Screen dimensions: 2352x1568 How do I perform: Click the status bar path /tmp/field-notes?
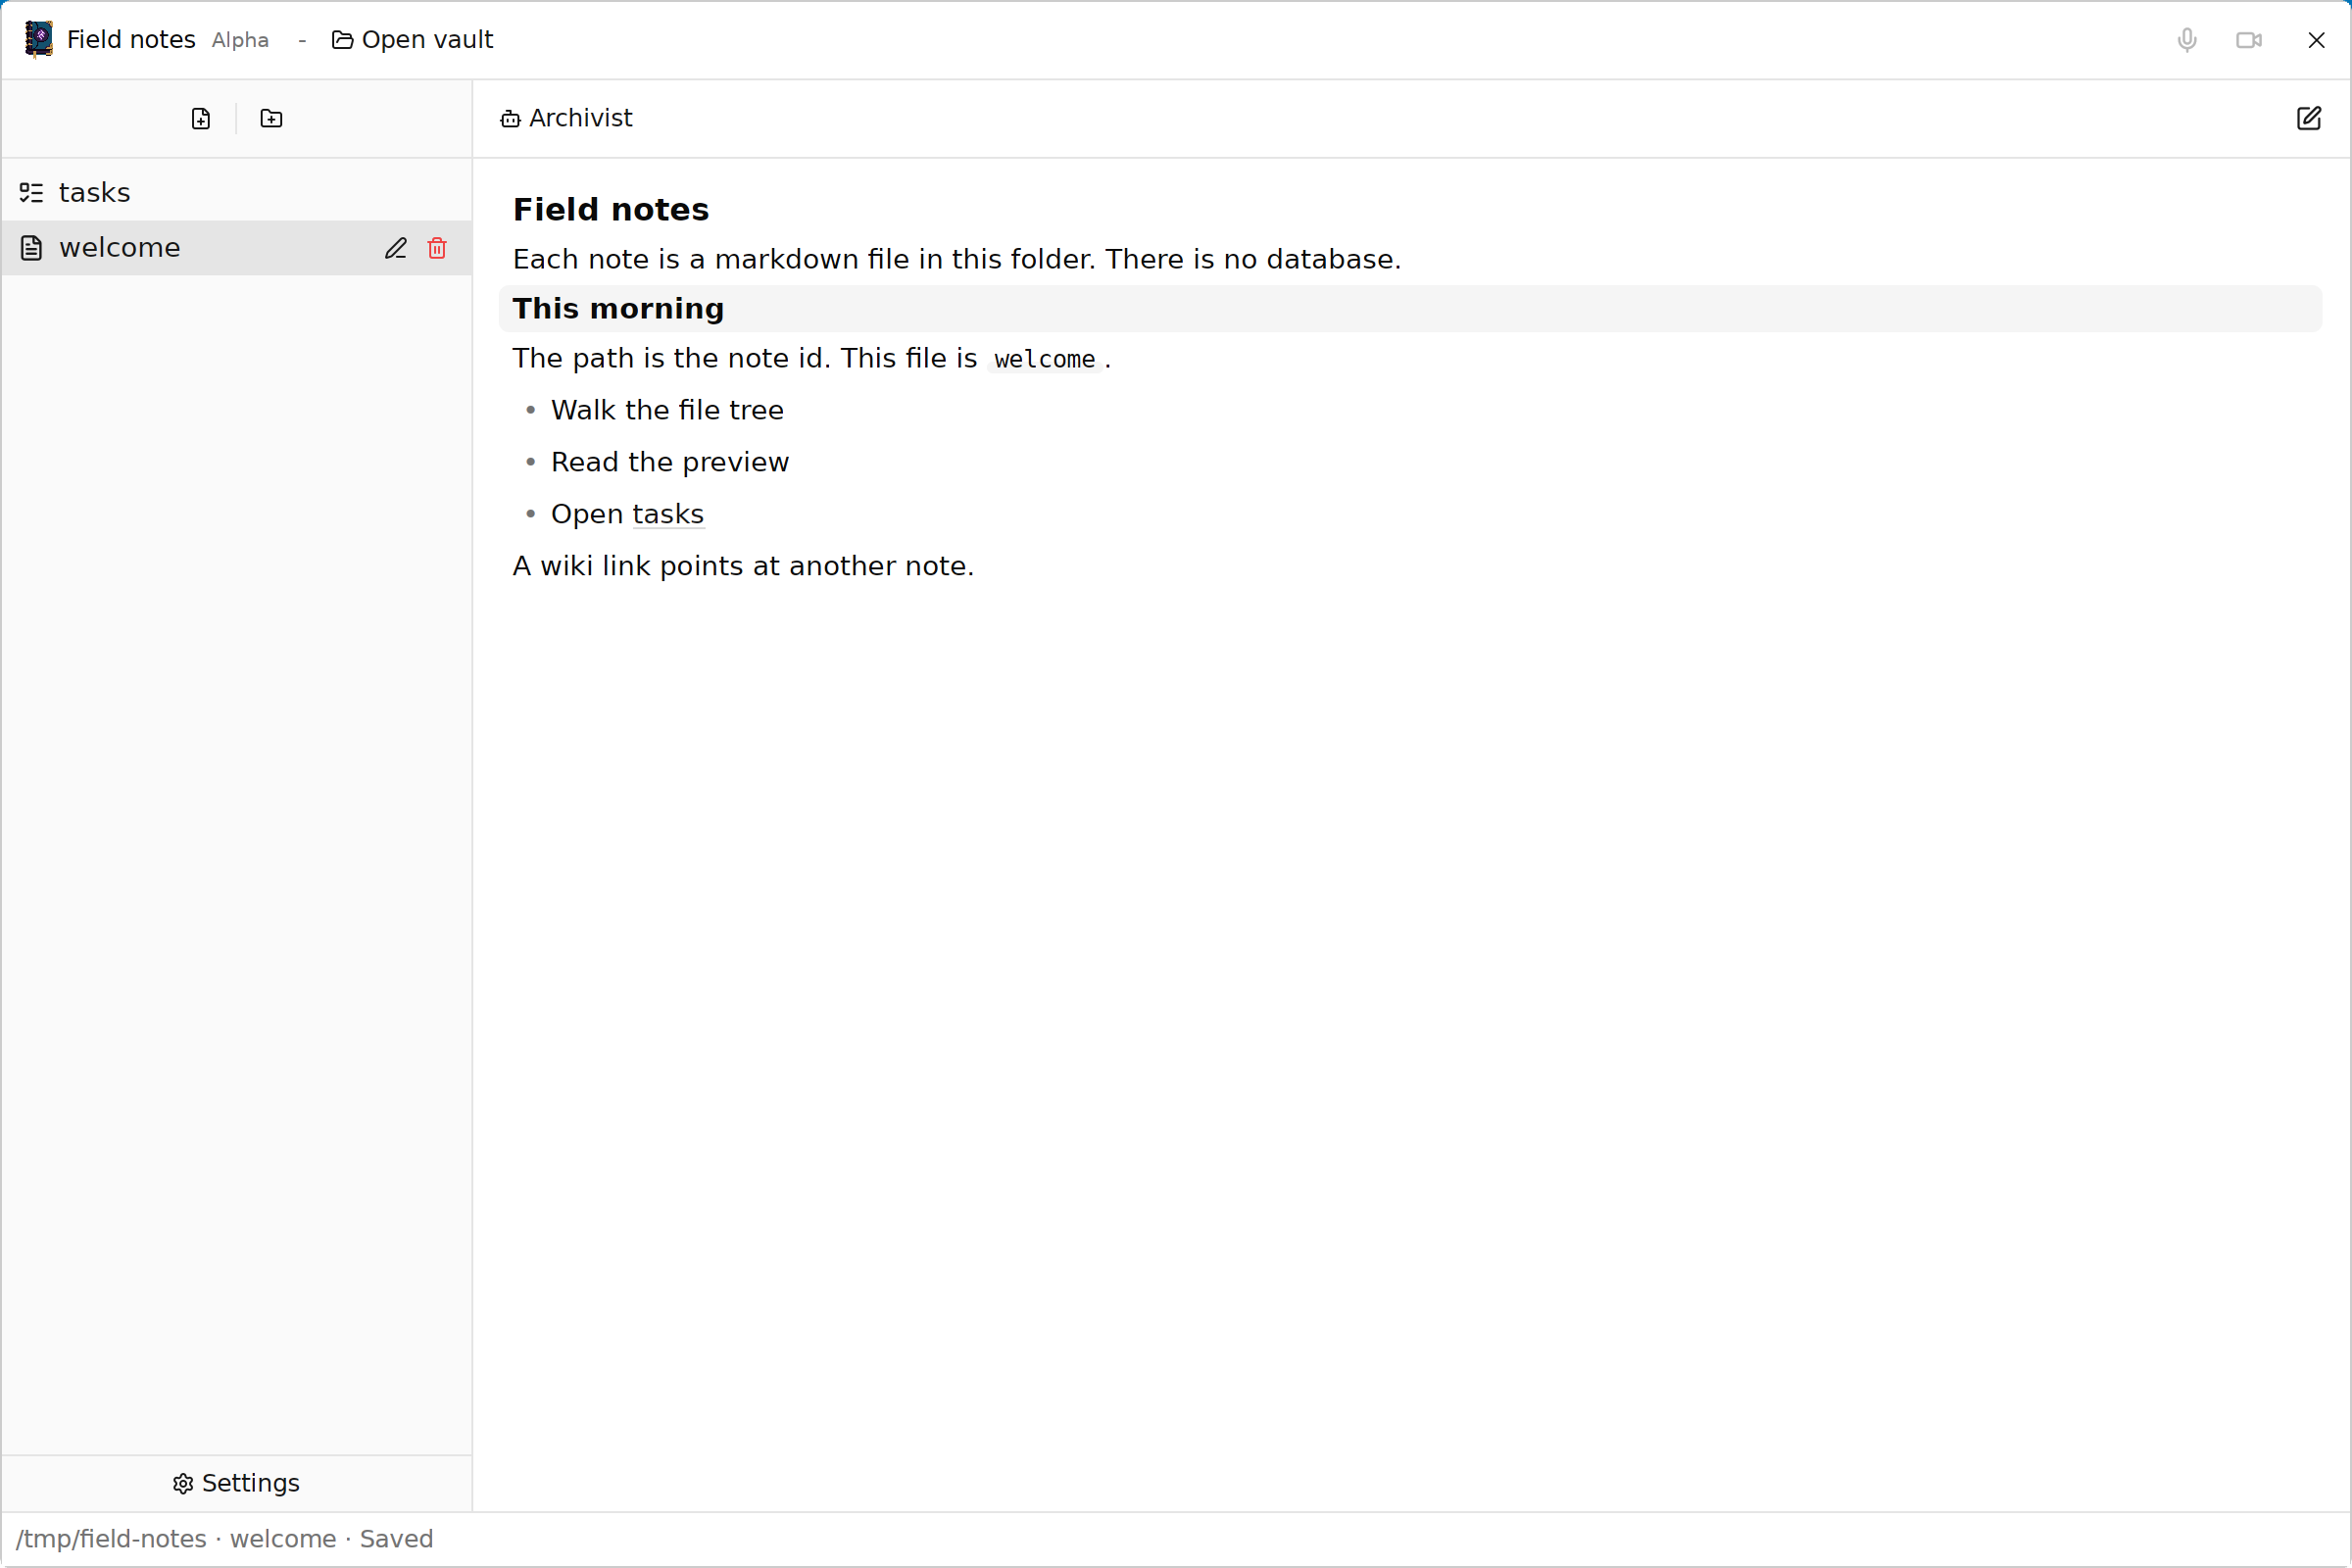tap(111, 1539)
